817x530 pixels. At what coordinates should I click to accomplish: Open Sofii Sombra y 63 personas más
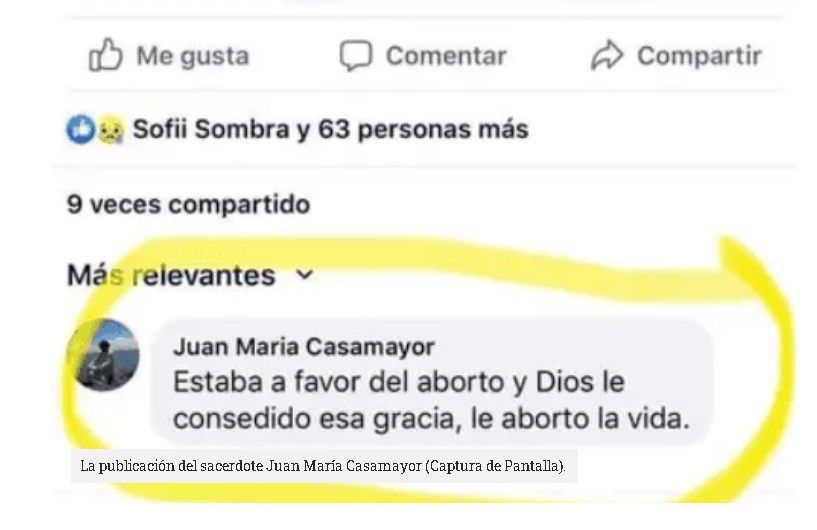pyautogui.click(x=330, y=129)
